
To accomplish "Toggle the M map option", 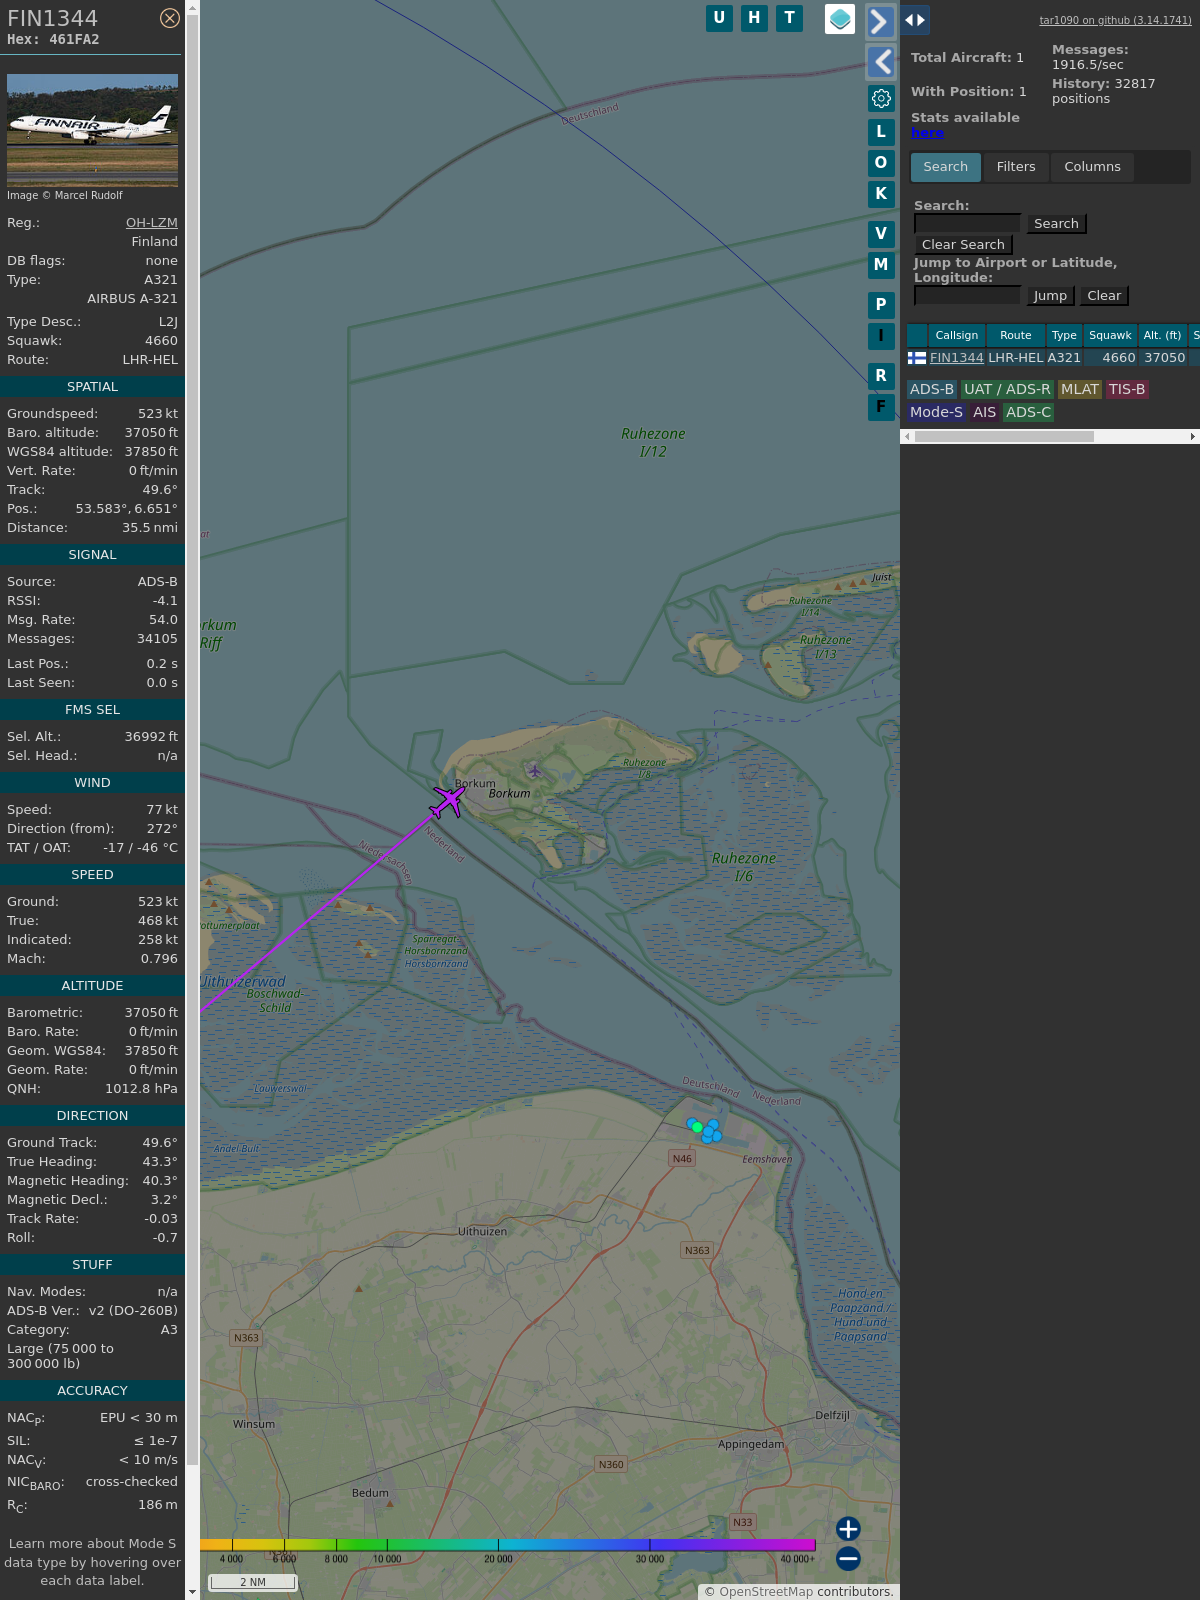I will (881, 265).
